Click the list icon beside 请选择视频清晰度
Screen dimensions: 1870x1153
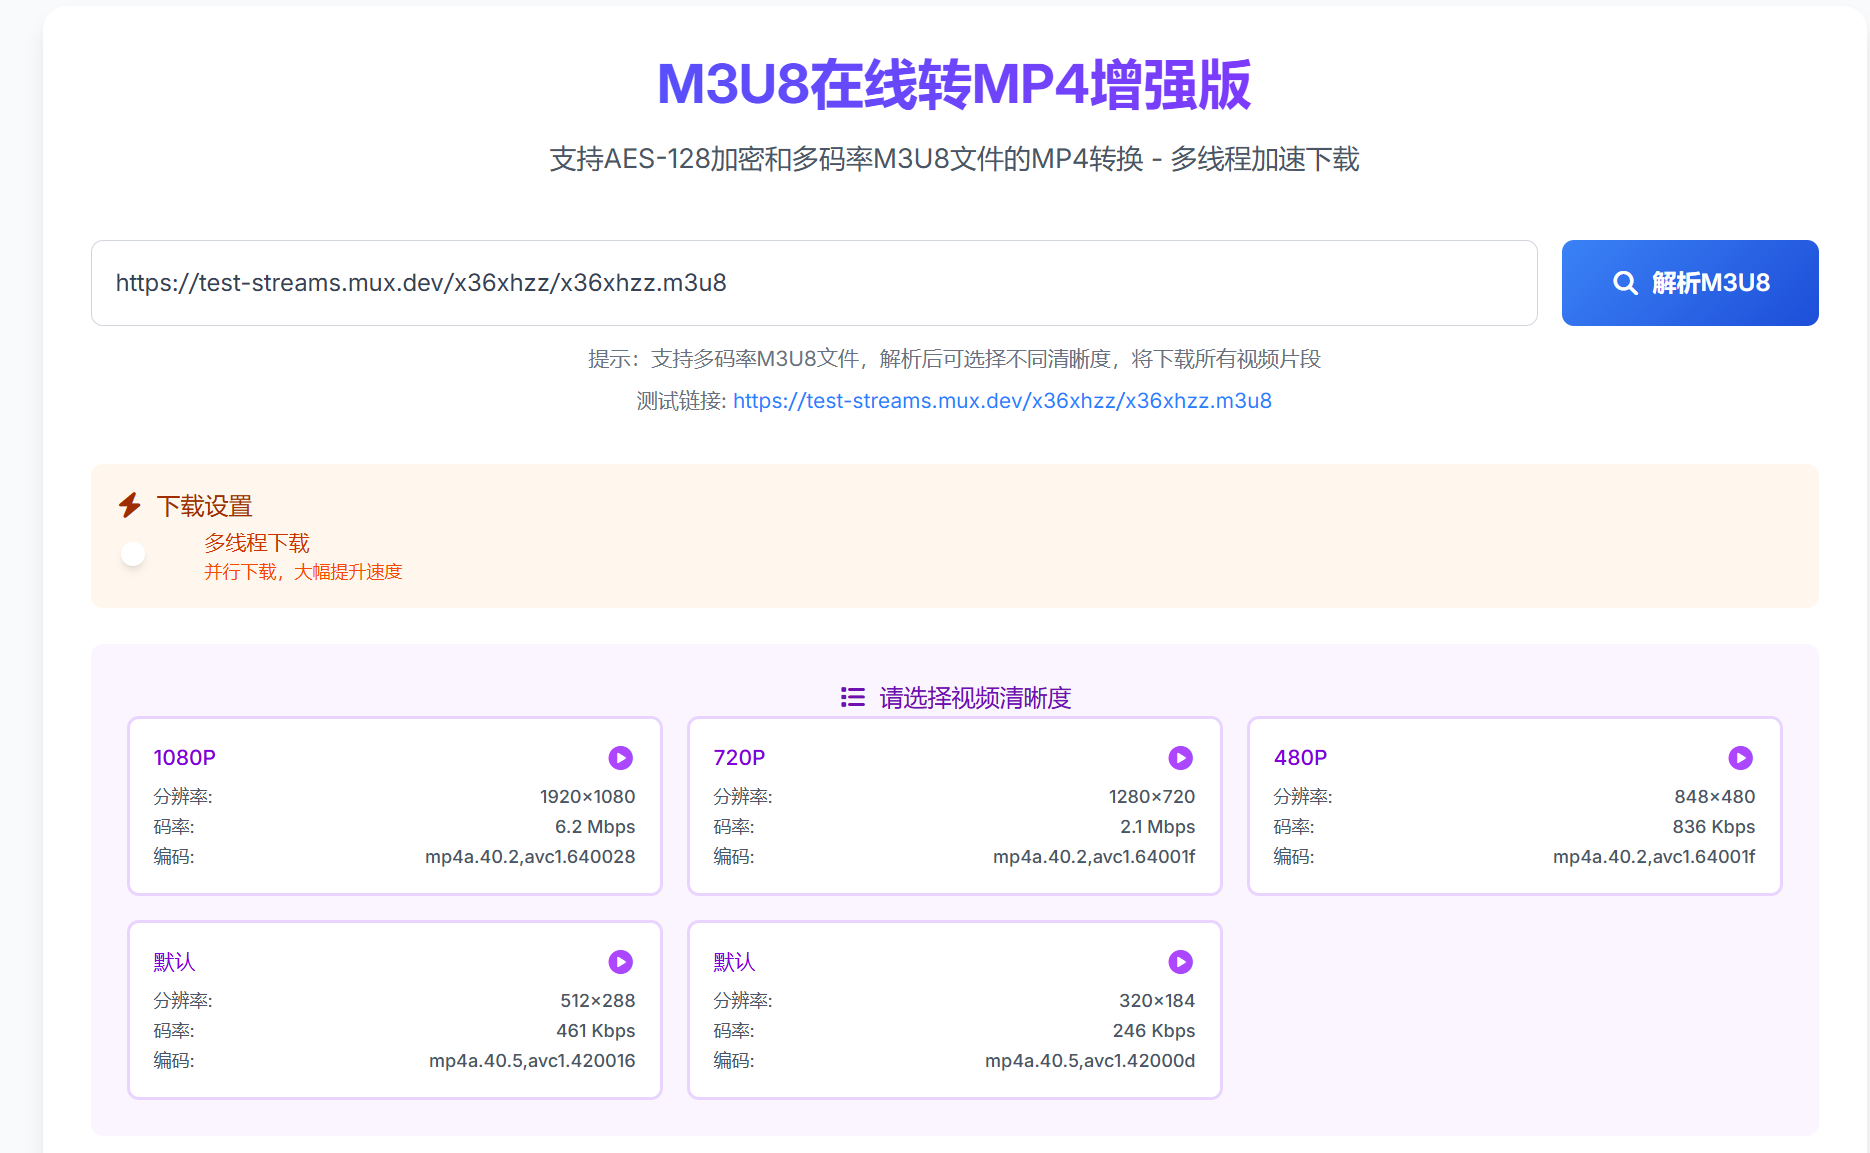tap(852, 697)
